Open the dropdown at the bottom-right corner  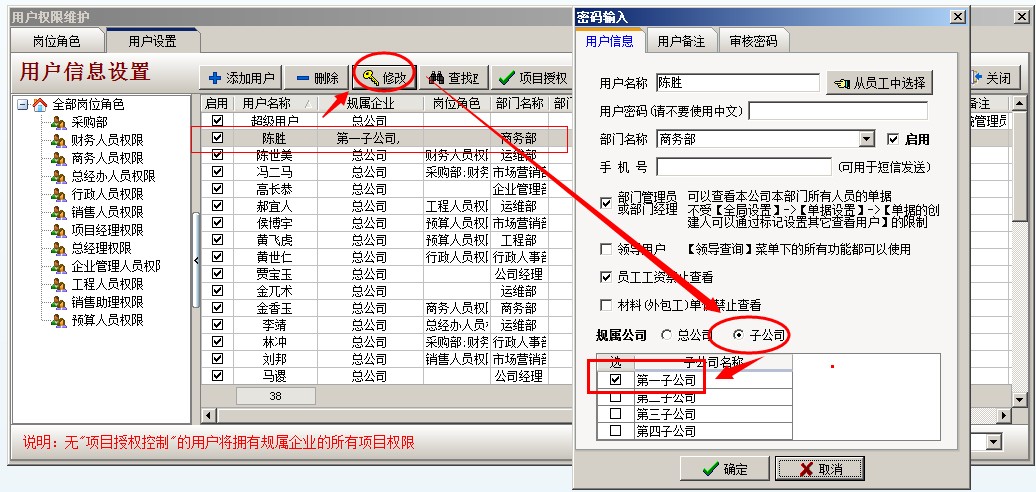[x=994, y=442]
